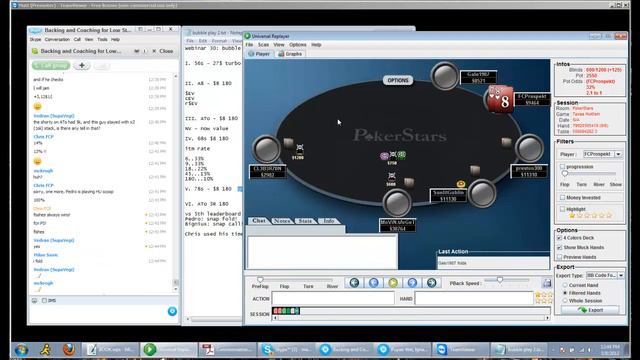
Task: Open Scan menu in Universal Replayer
Action: (263, 44)
